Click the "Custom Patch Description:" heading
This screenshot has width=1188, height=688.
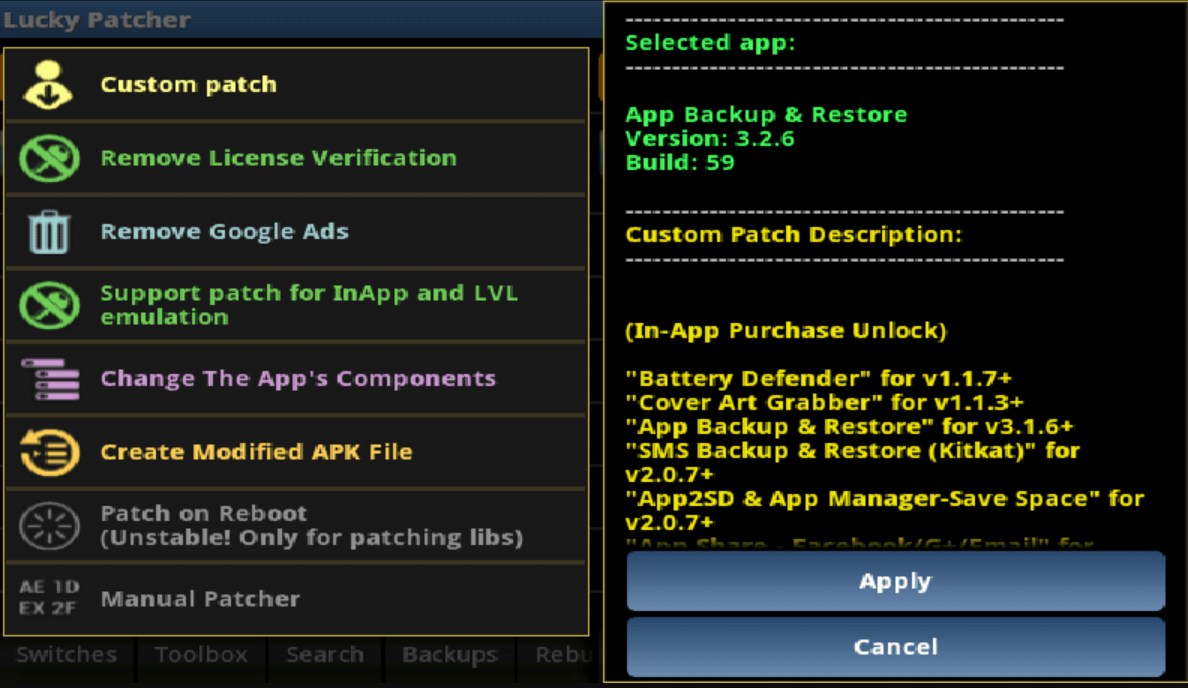click(x=793, y=235)
